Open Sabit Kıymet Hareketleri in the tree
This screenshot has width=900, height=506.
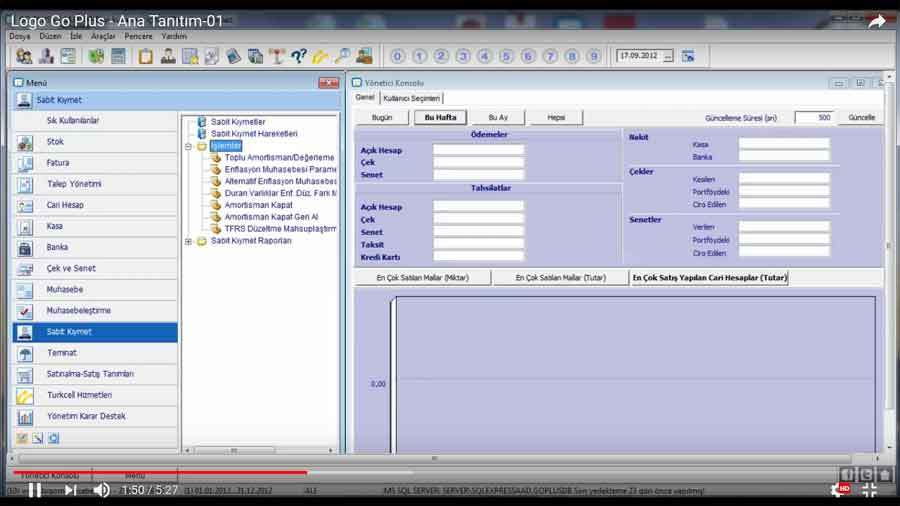254,134
